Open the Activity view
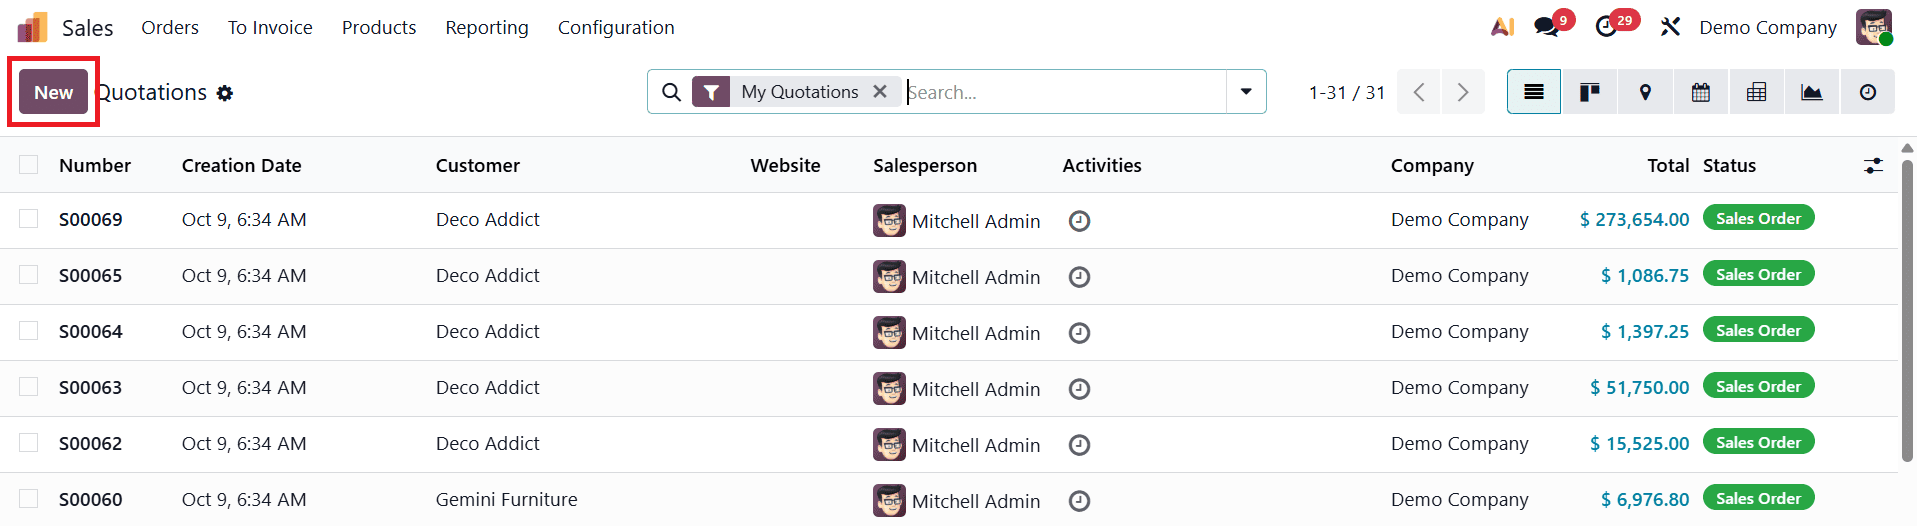The height and width of the screenshot is (526, 1917). (x=1867, y=92)
